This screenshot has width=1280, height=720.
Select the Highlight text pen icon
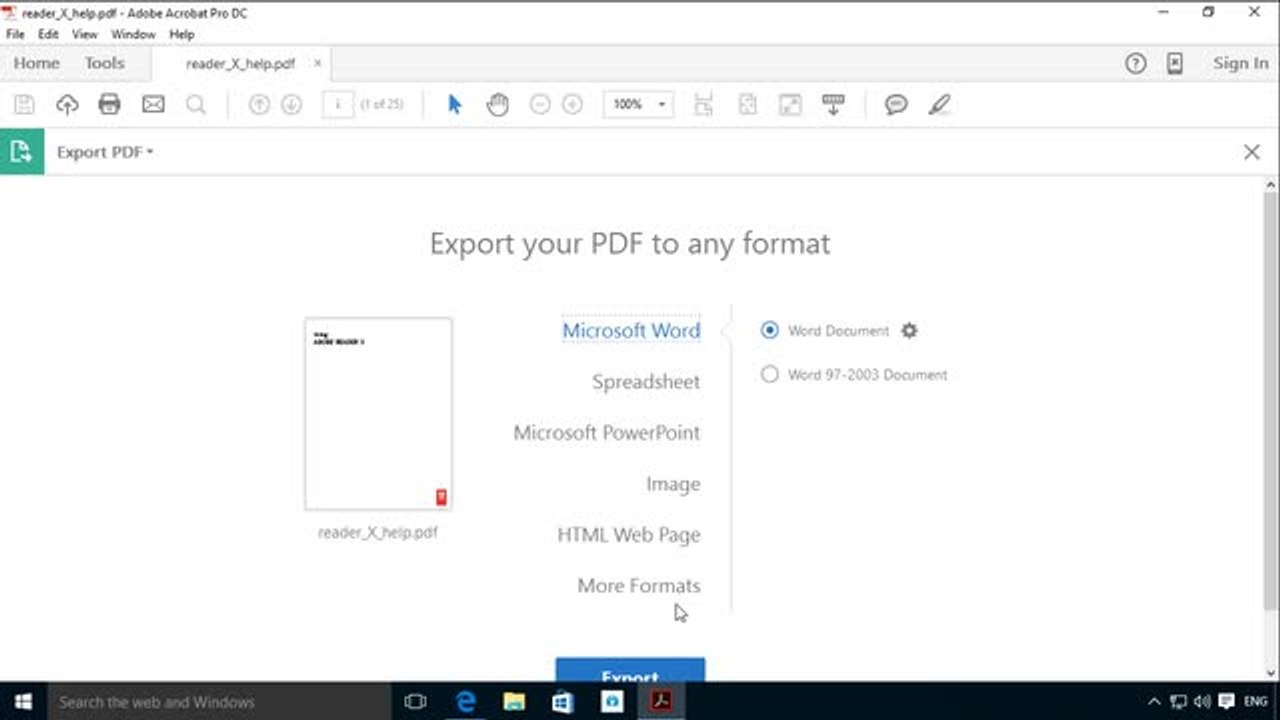(x=939, y=104)
